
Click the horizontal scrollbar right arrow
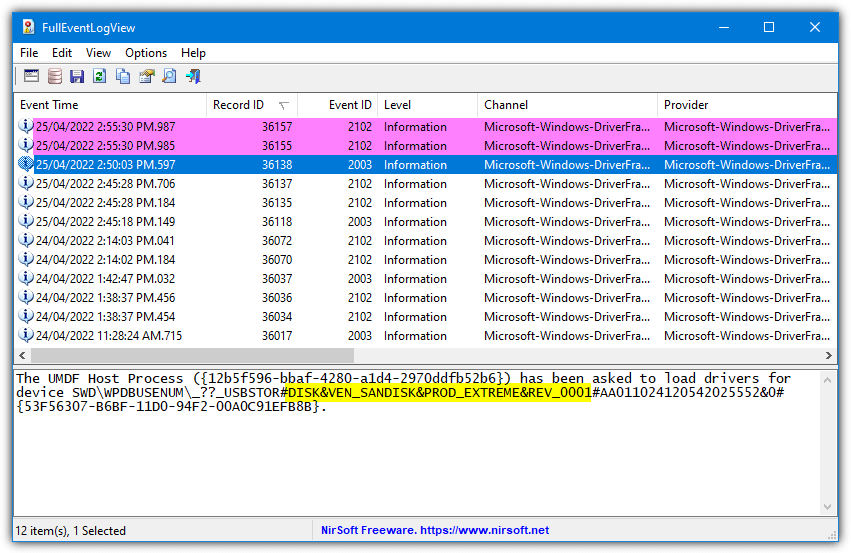pos(828,355)
